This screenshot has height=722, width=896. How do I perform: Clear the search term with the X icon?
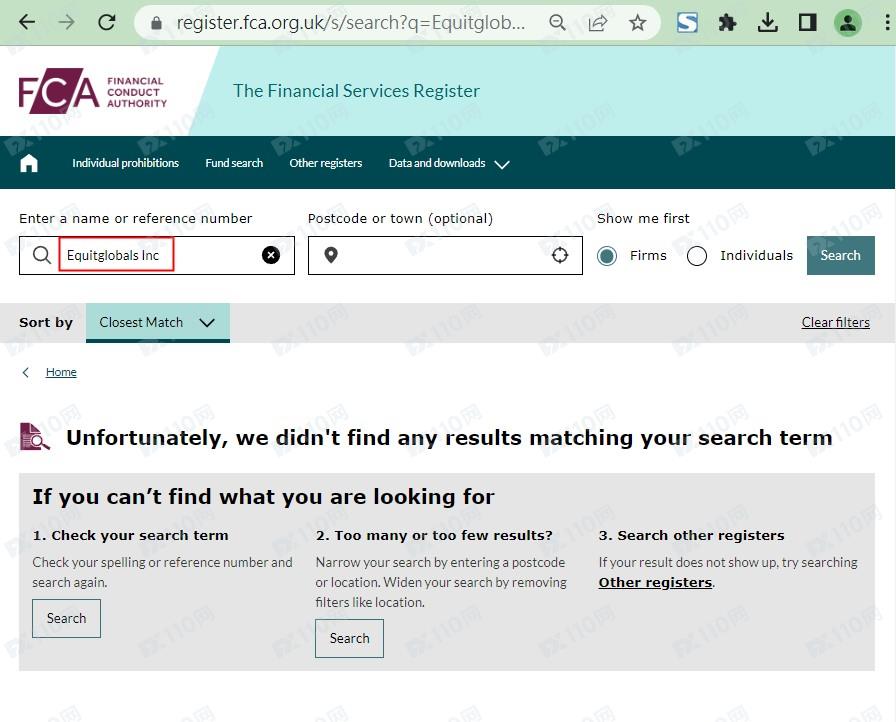[271, 255]
